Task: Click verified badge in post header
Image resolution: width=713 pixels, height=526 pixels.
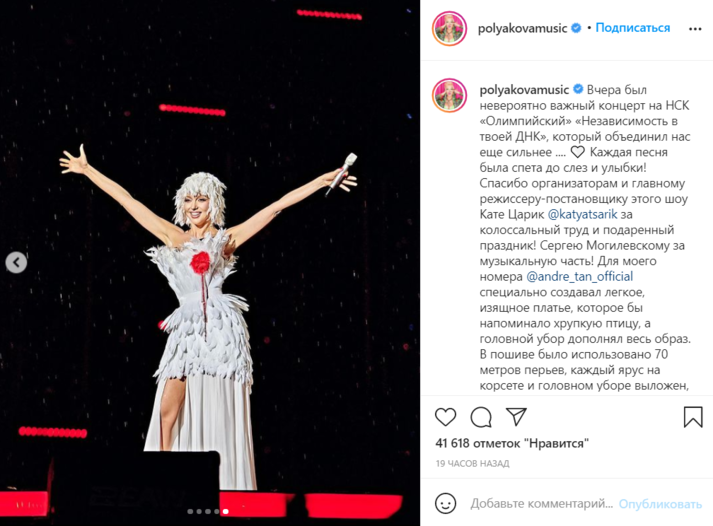Action: 576,28
